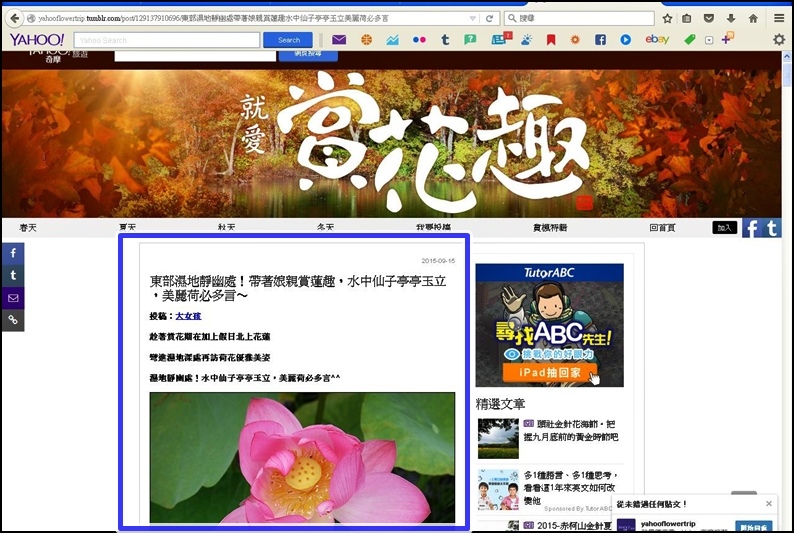794x534 pixels.
Task: Open the URL bar history dropdown arrow
Action: [472, 18]
